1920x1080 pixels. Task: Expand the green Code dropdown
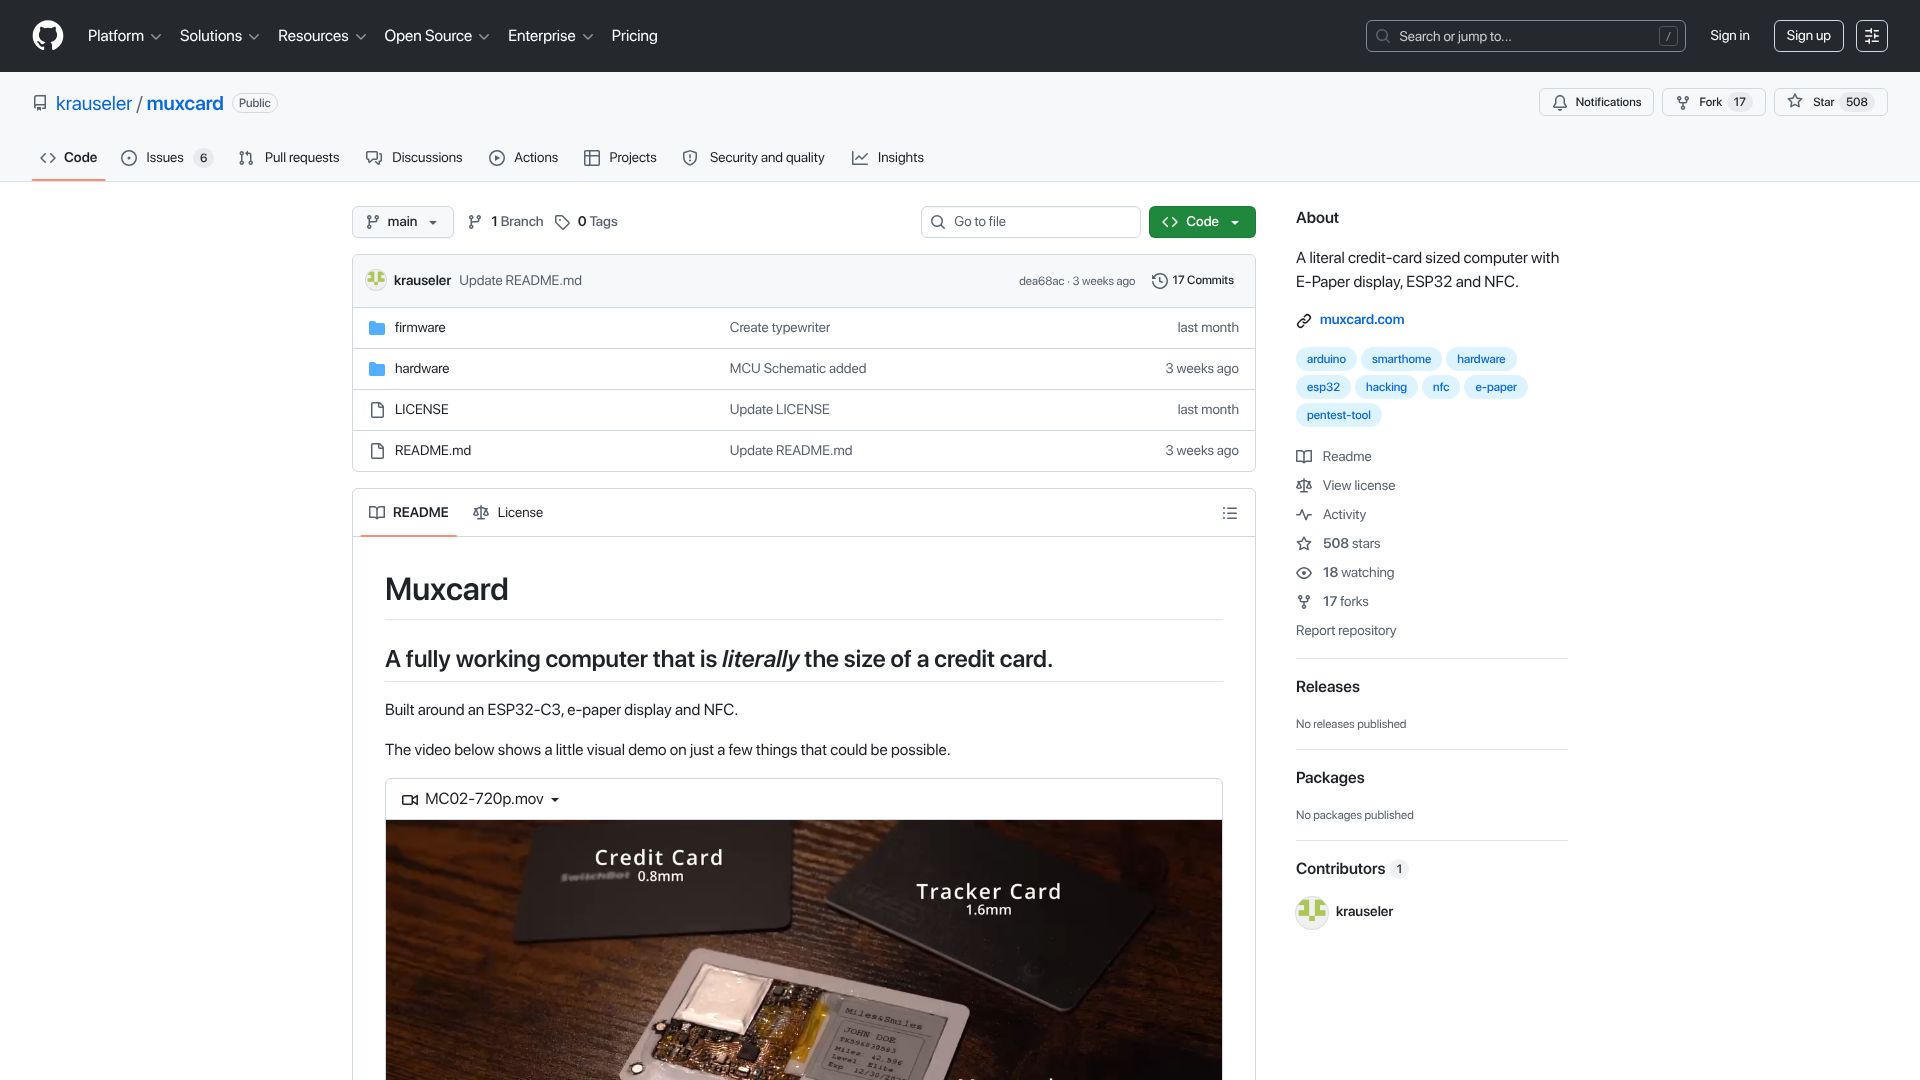point(1202,222)
